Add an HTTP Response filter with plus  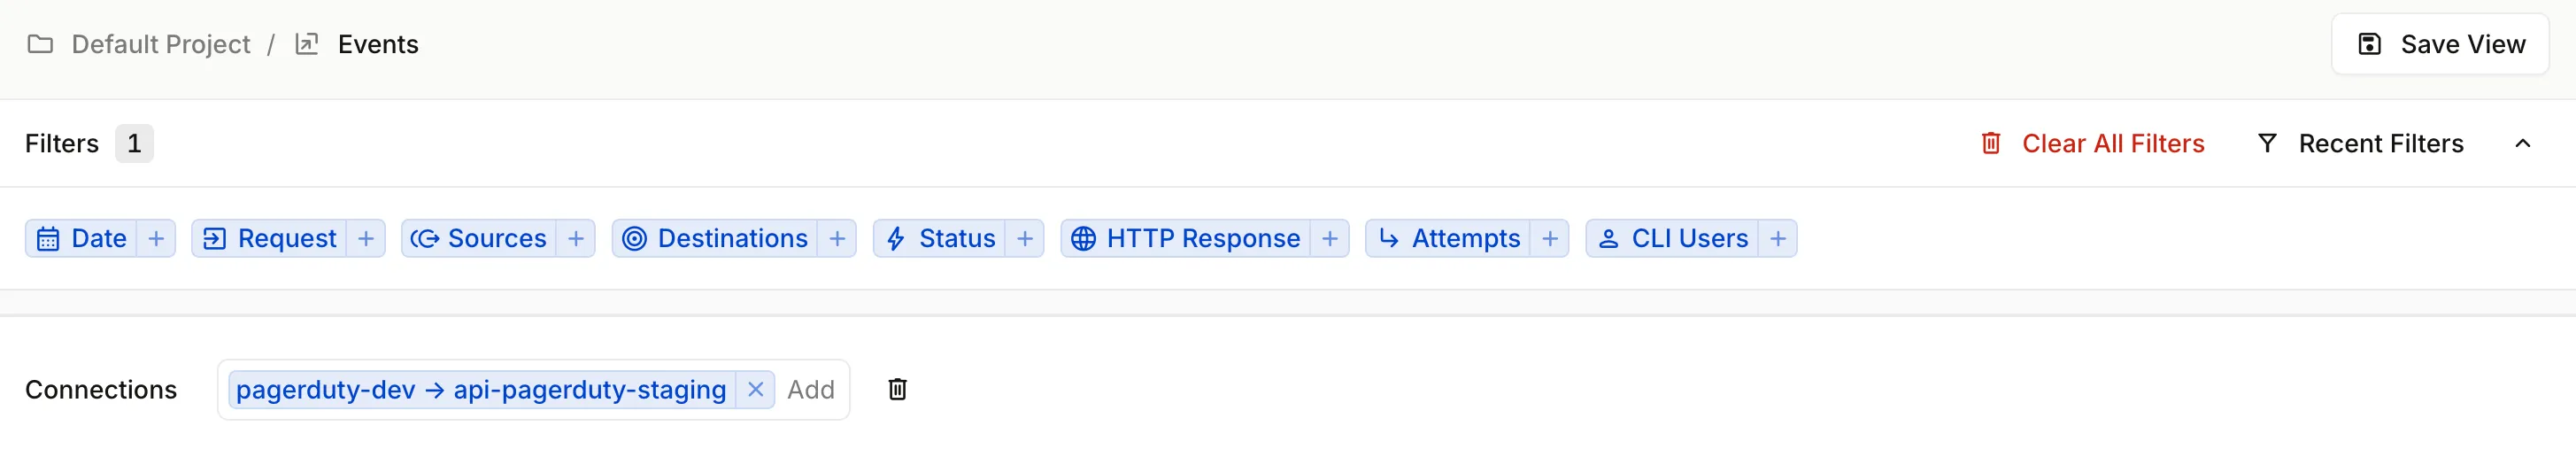click(x=1330, y=239)
